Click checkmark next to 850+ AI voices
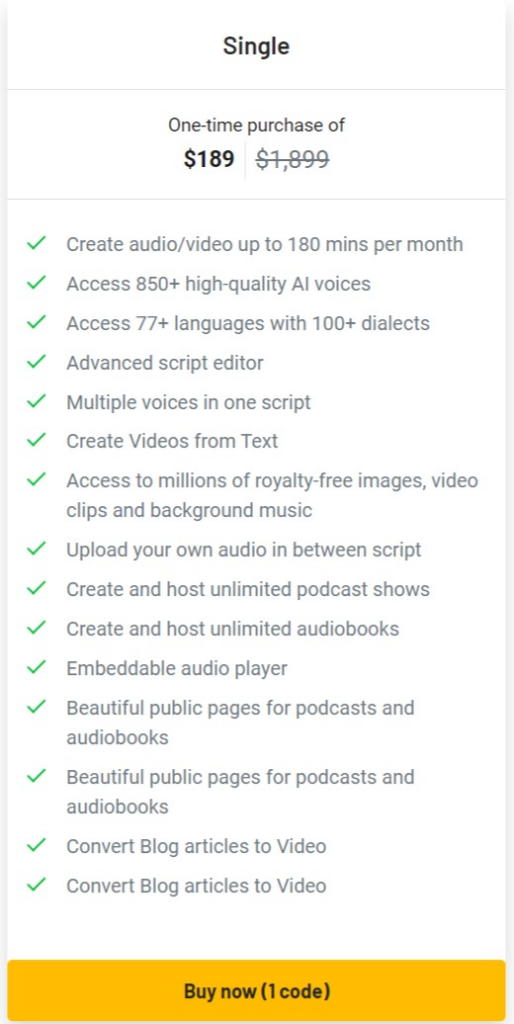Image resolution: width=514 pixels, height=1024 pixels. pyautogui.click(x=36, y=283)
